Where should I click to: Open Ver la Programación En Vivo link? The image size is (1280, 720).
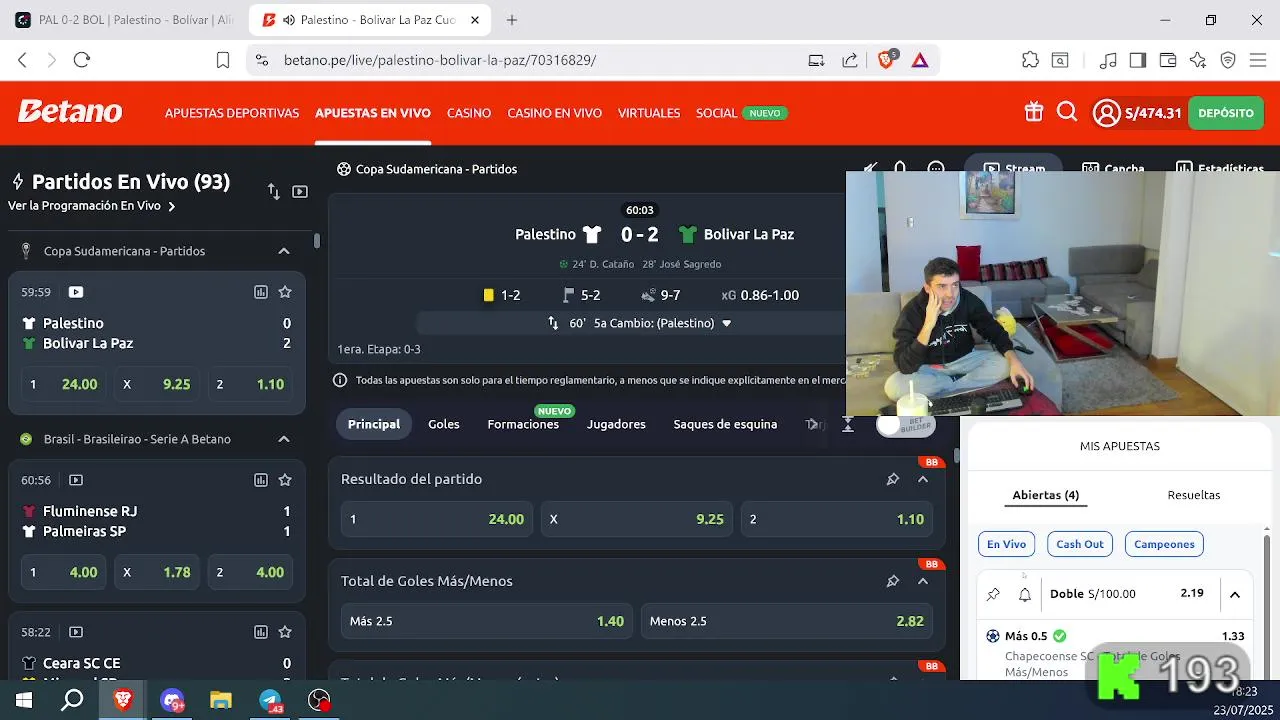[92, 206]
